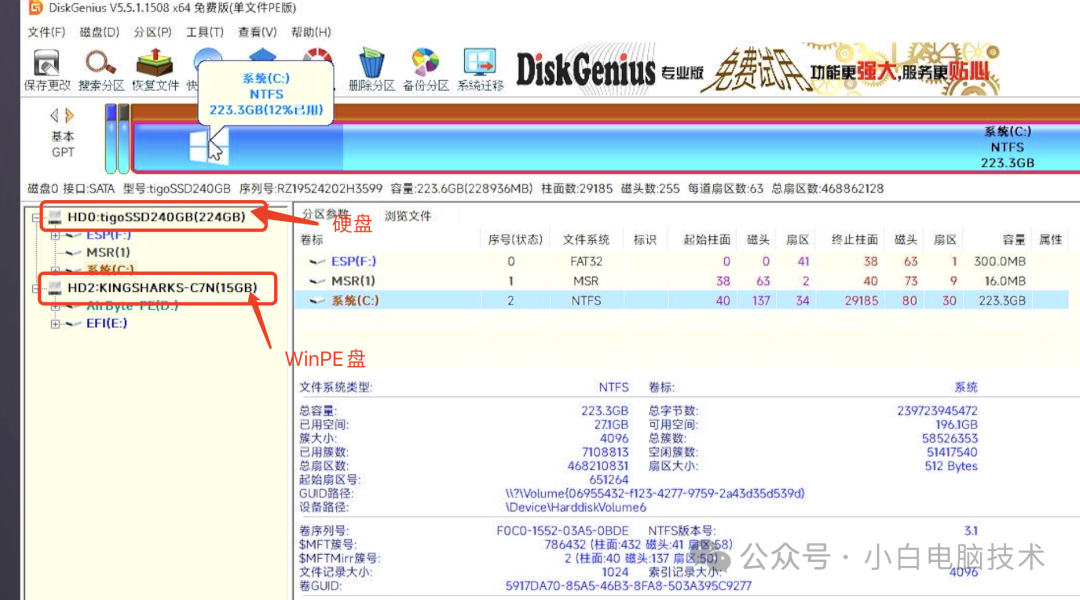The height and width of the screenshot is (600, 1080).
Task: Go to next disk with orange right arrow
Action: click(x=69, y=115)
